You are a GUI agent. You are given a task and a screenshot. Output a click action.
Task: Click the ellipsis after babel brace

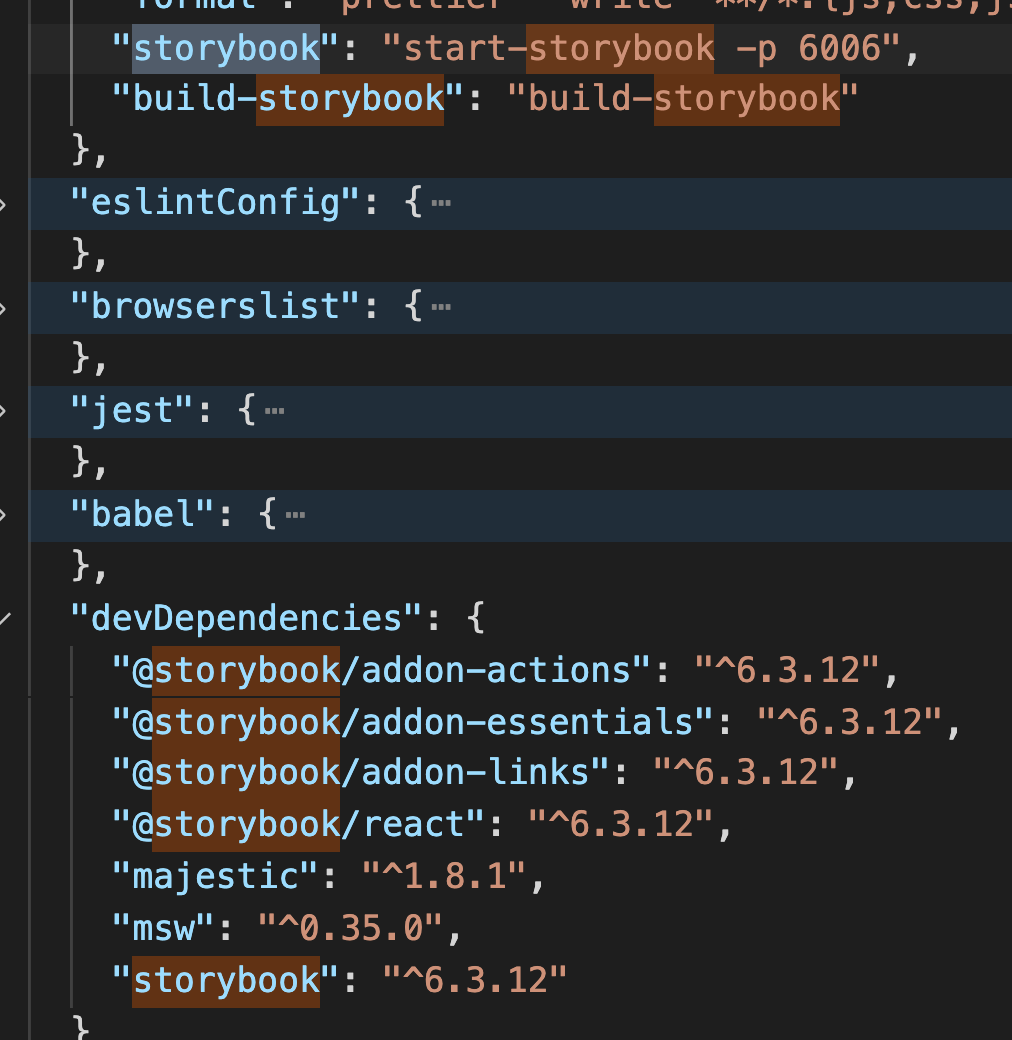click(295, 515)
